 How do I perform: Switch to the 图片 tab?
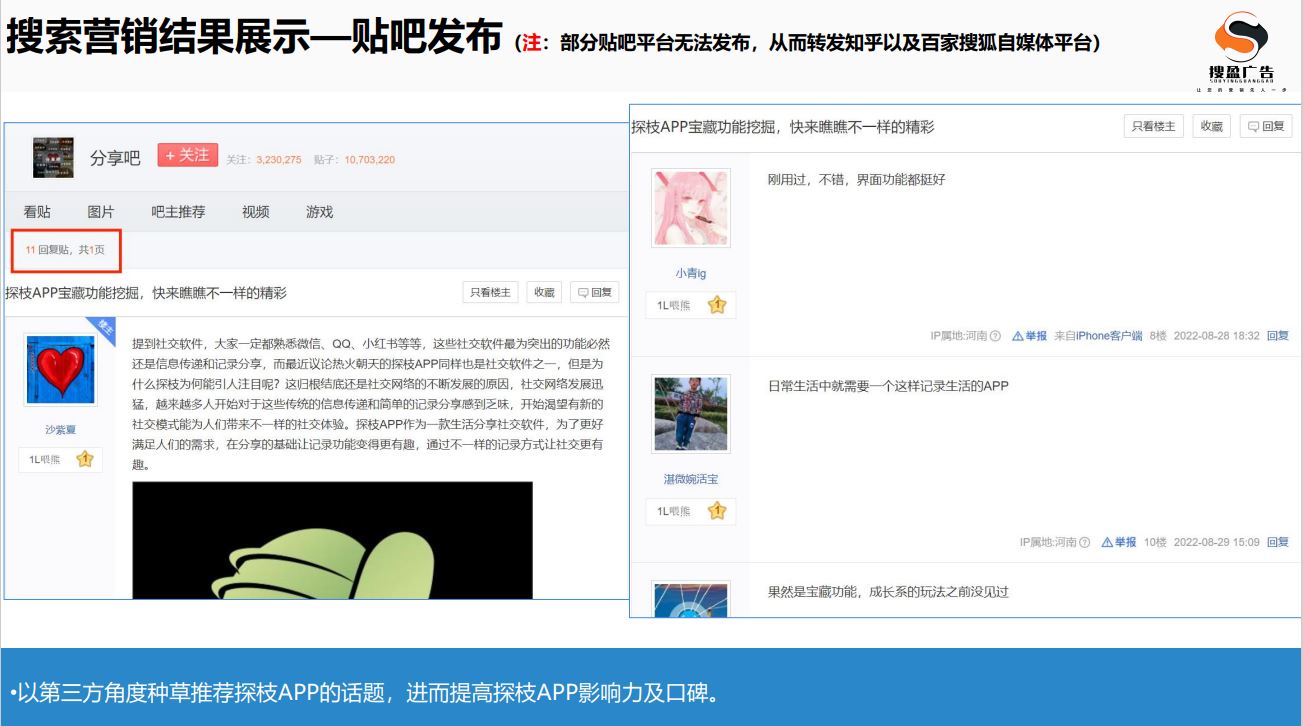coord(101,212)
